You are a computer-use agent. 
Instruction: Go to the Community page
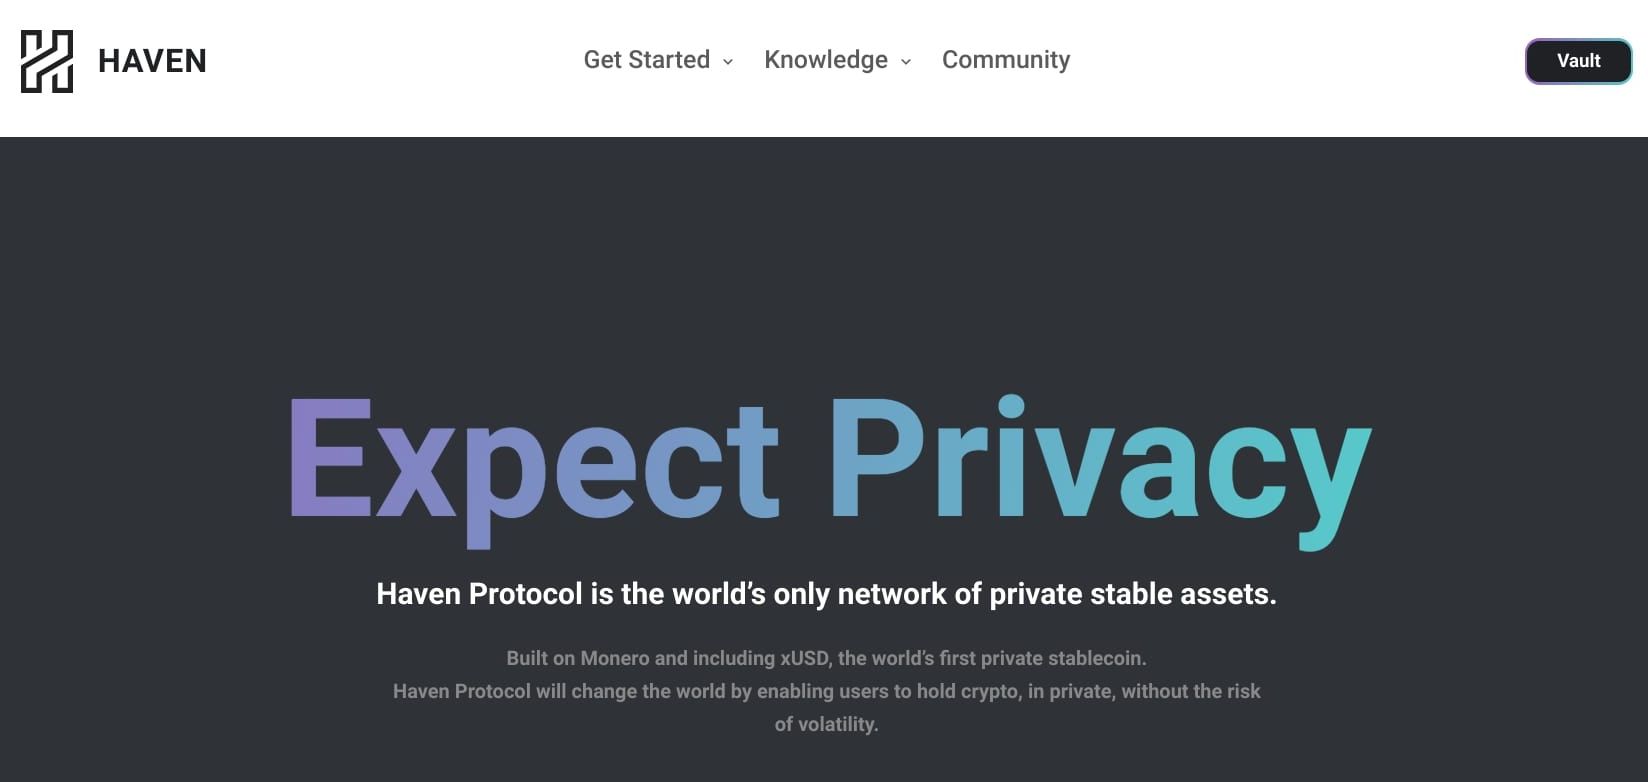1005,60
